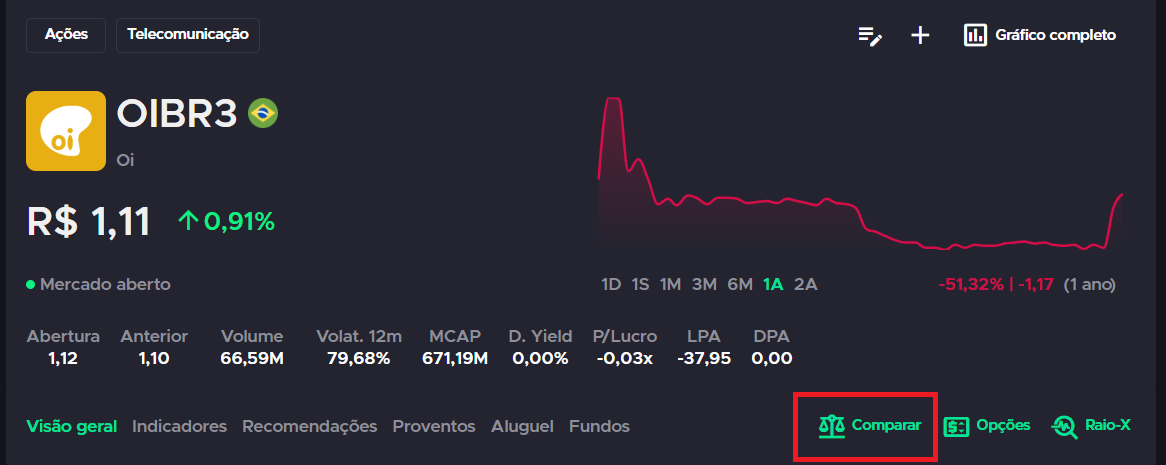The image size is (1166, 465).
Task: Click the edit list pencil icon
Action: pos(870,36)
